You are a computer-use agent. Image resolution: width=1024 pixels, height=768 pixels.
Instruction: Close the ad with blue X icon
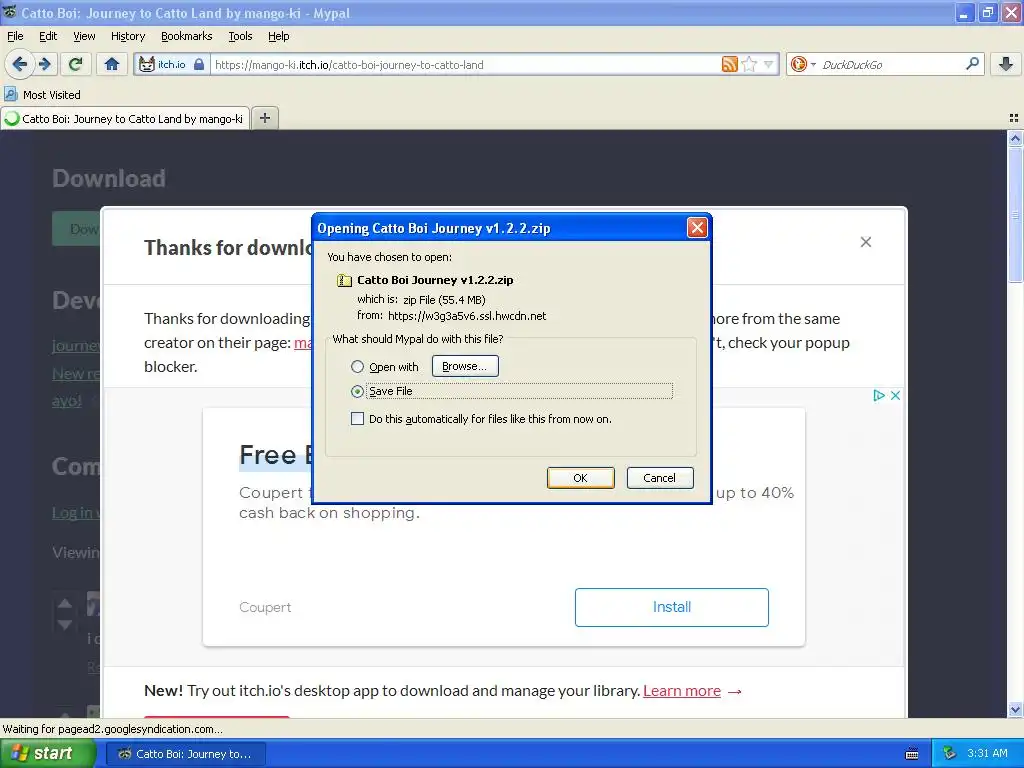click(895, 395)
